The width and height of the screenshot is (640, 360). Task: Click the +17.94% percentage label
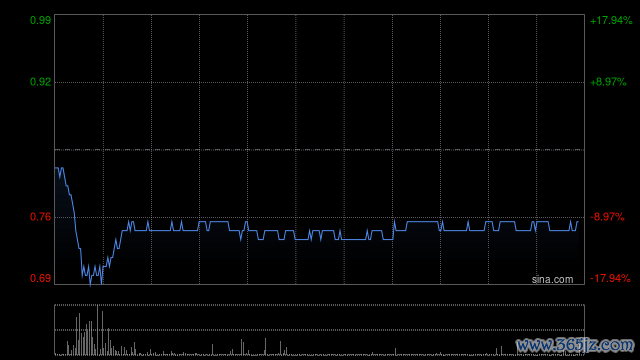click(x=611, y=20)
